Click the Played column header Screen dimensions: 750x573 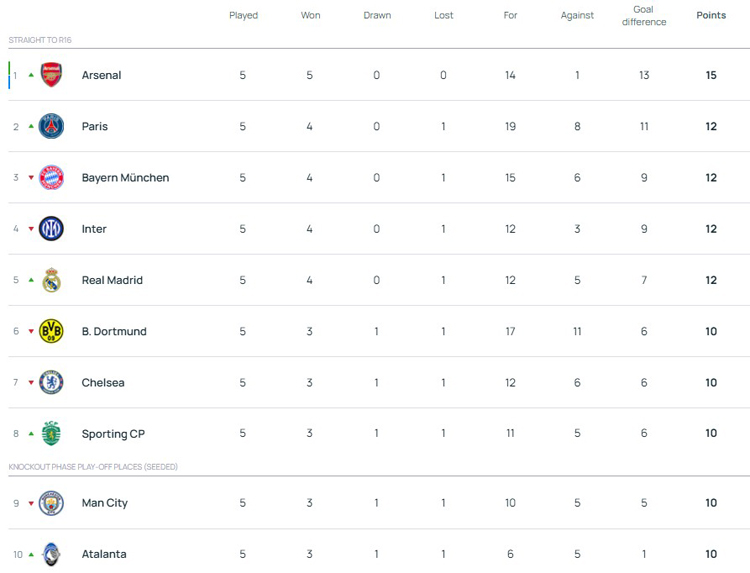pyautogui.click(x=243, y=16)
